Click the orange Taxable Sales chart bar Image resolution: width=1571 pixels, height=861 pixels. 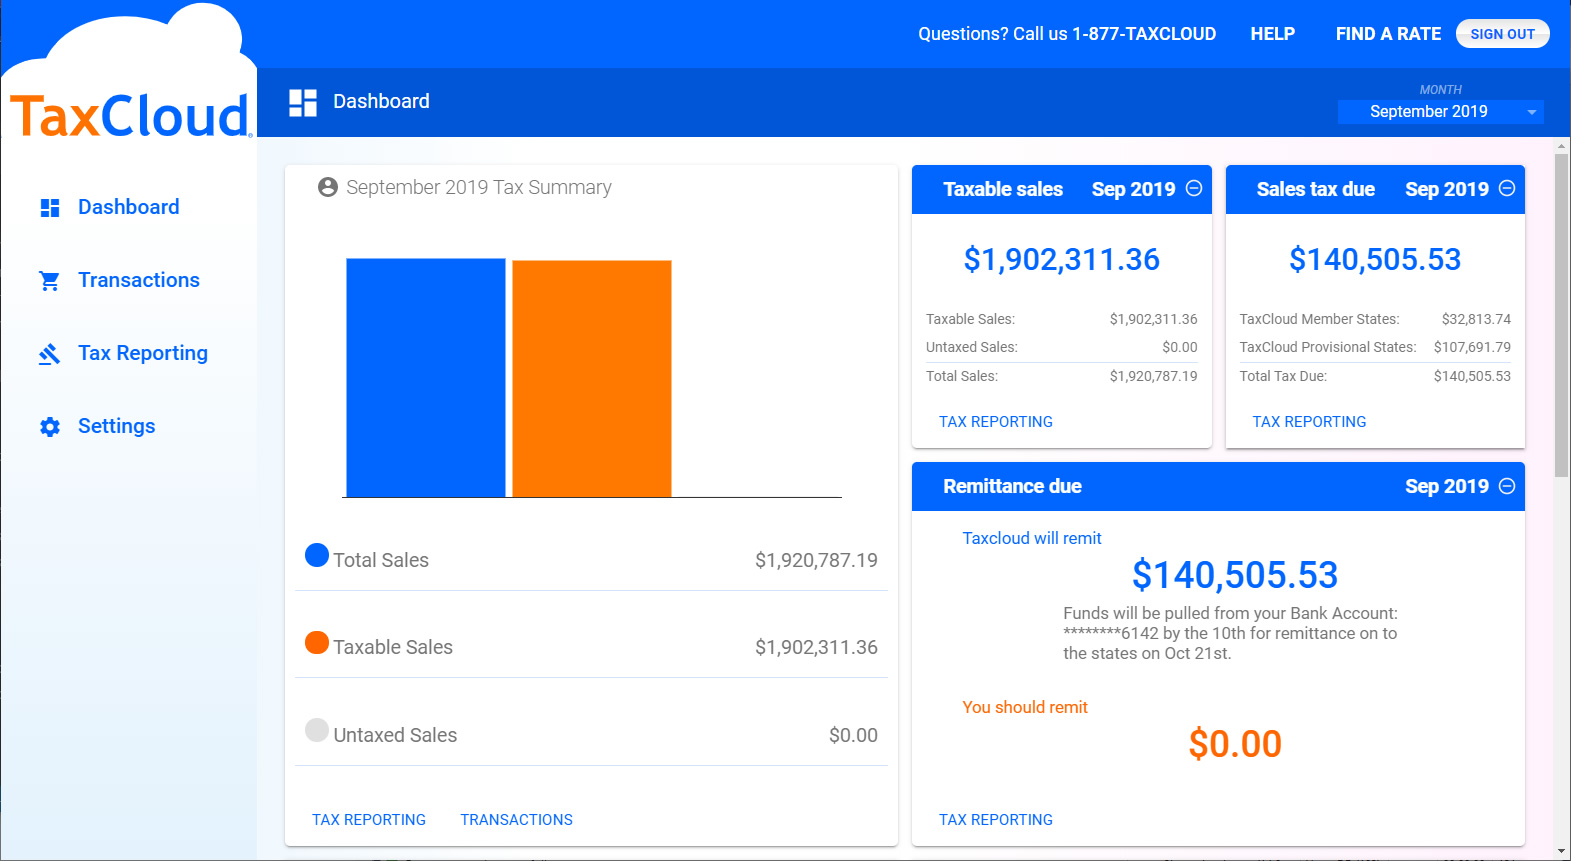pyautogui.click(x=592, y=379)
